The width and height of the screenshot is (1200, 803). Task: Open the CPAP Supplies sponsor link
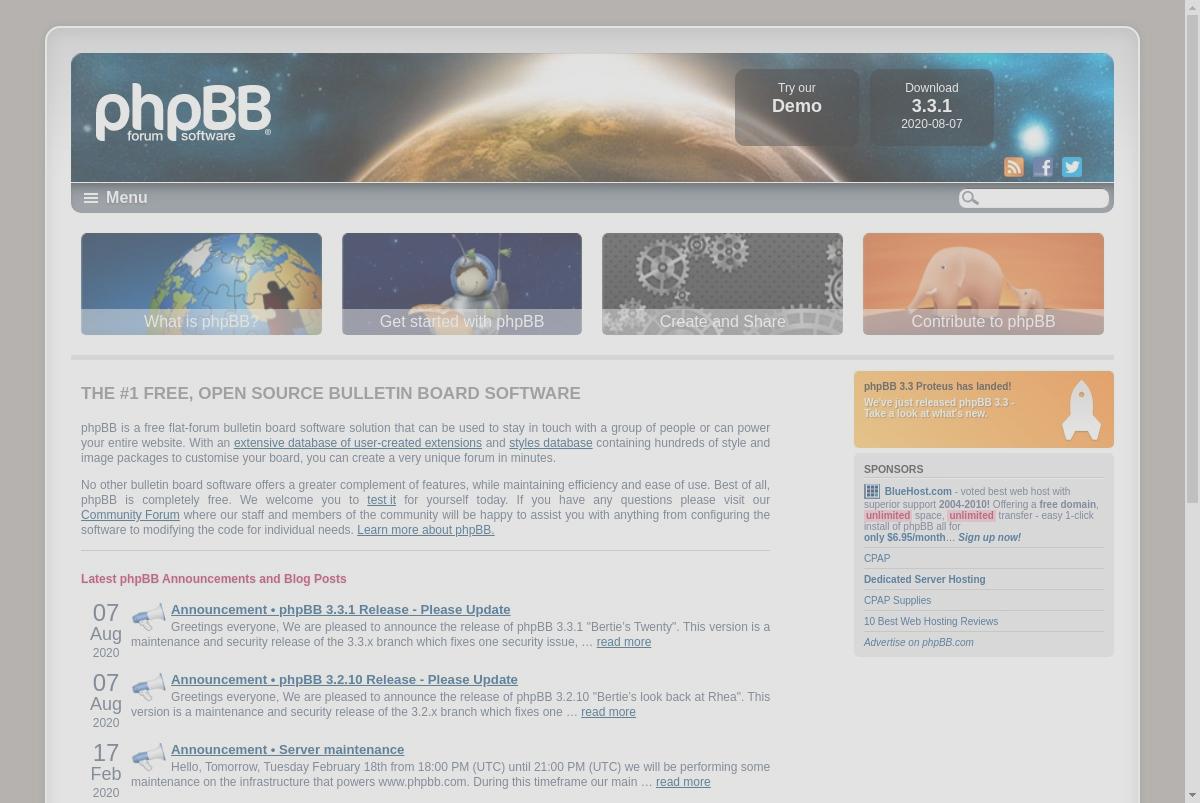[x=897, y=600]
